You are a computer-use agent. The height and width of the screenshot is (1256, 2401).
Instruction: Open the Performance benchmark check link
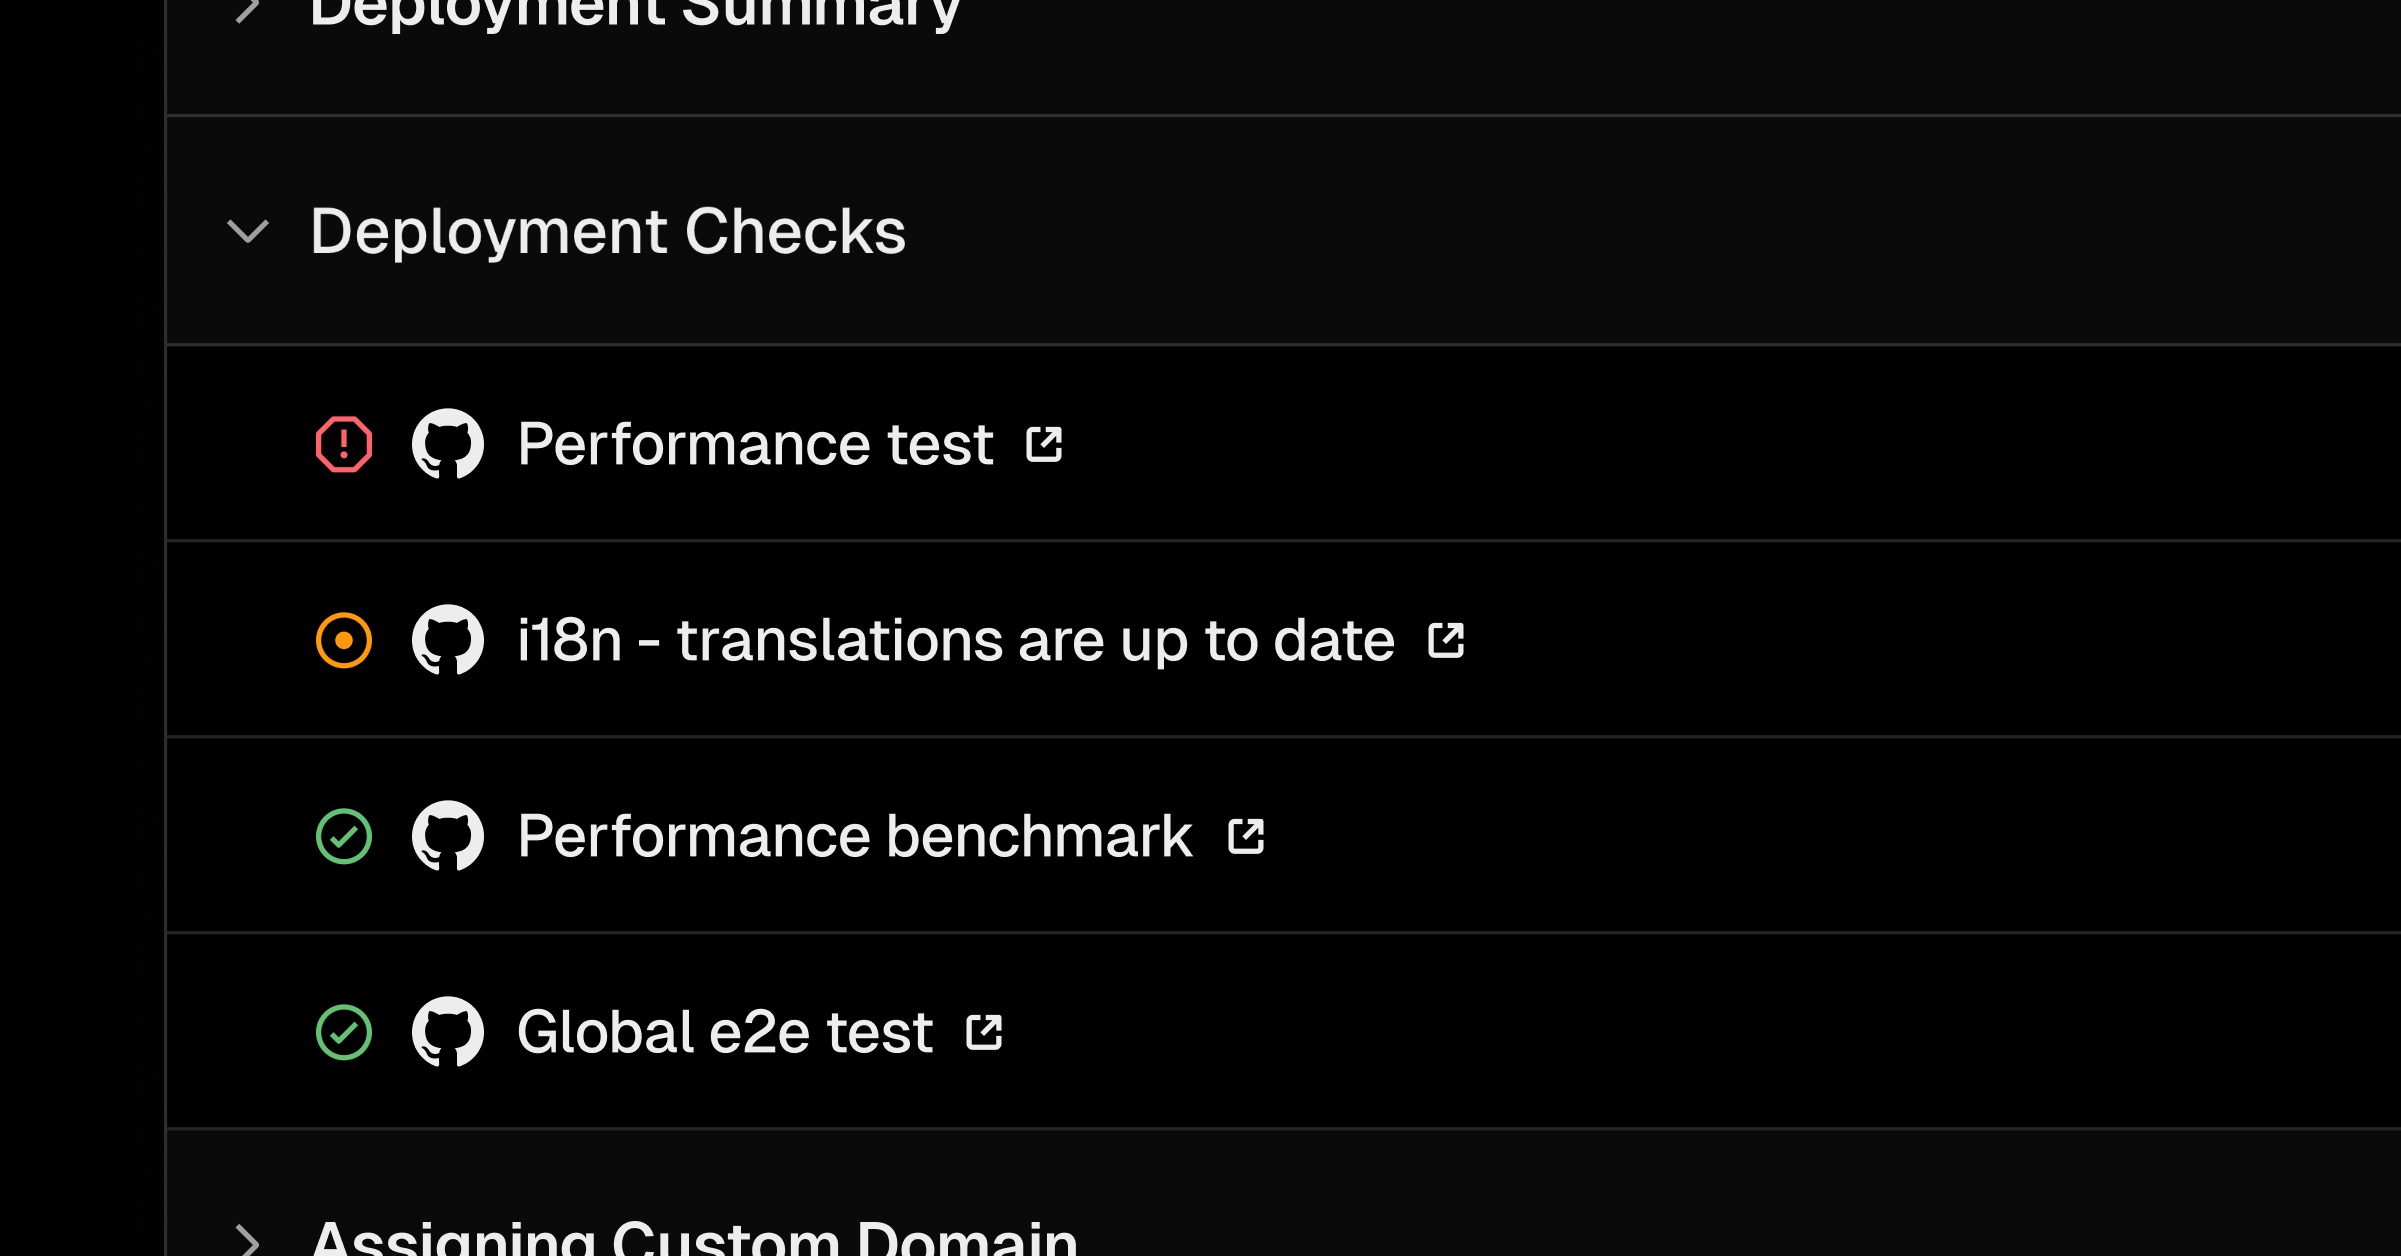coord(854,836)
